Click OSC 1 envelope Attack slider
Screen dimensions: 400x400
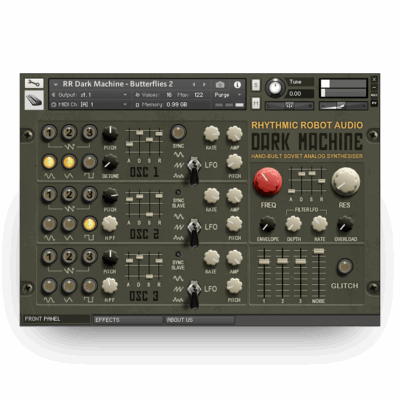[129, 144]
